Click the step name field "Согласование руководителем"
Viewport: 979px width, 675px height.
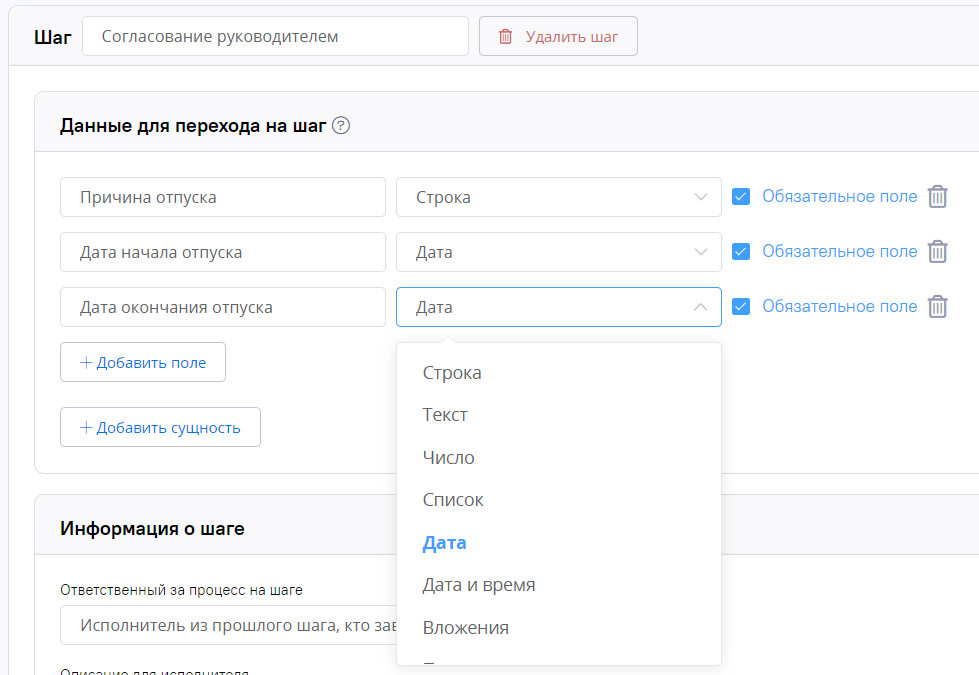click(x=275, y=36)
